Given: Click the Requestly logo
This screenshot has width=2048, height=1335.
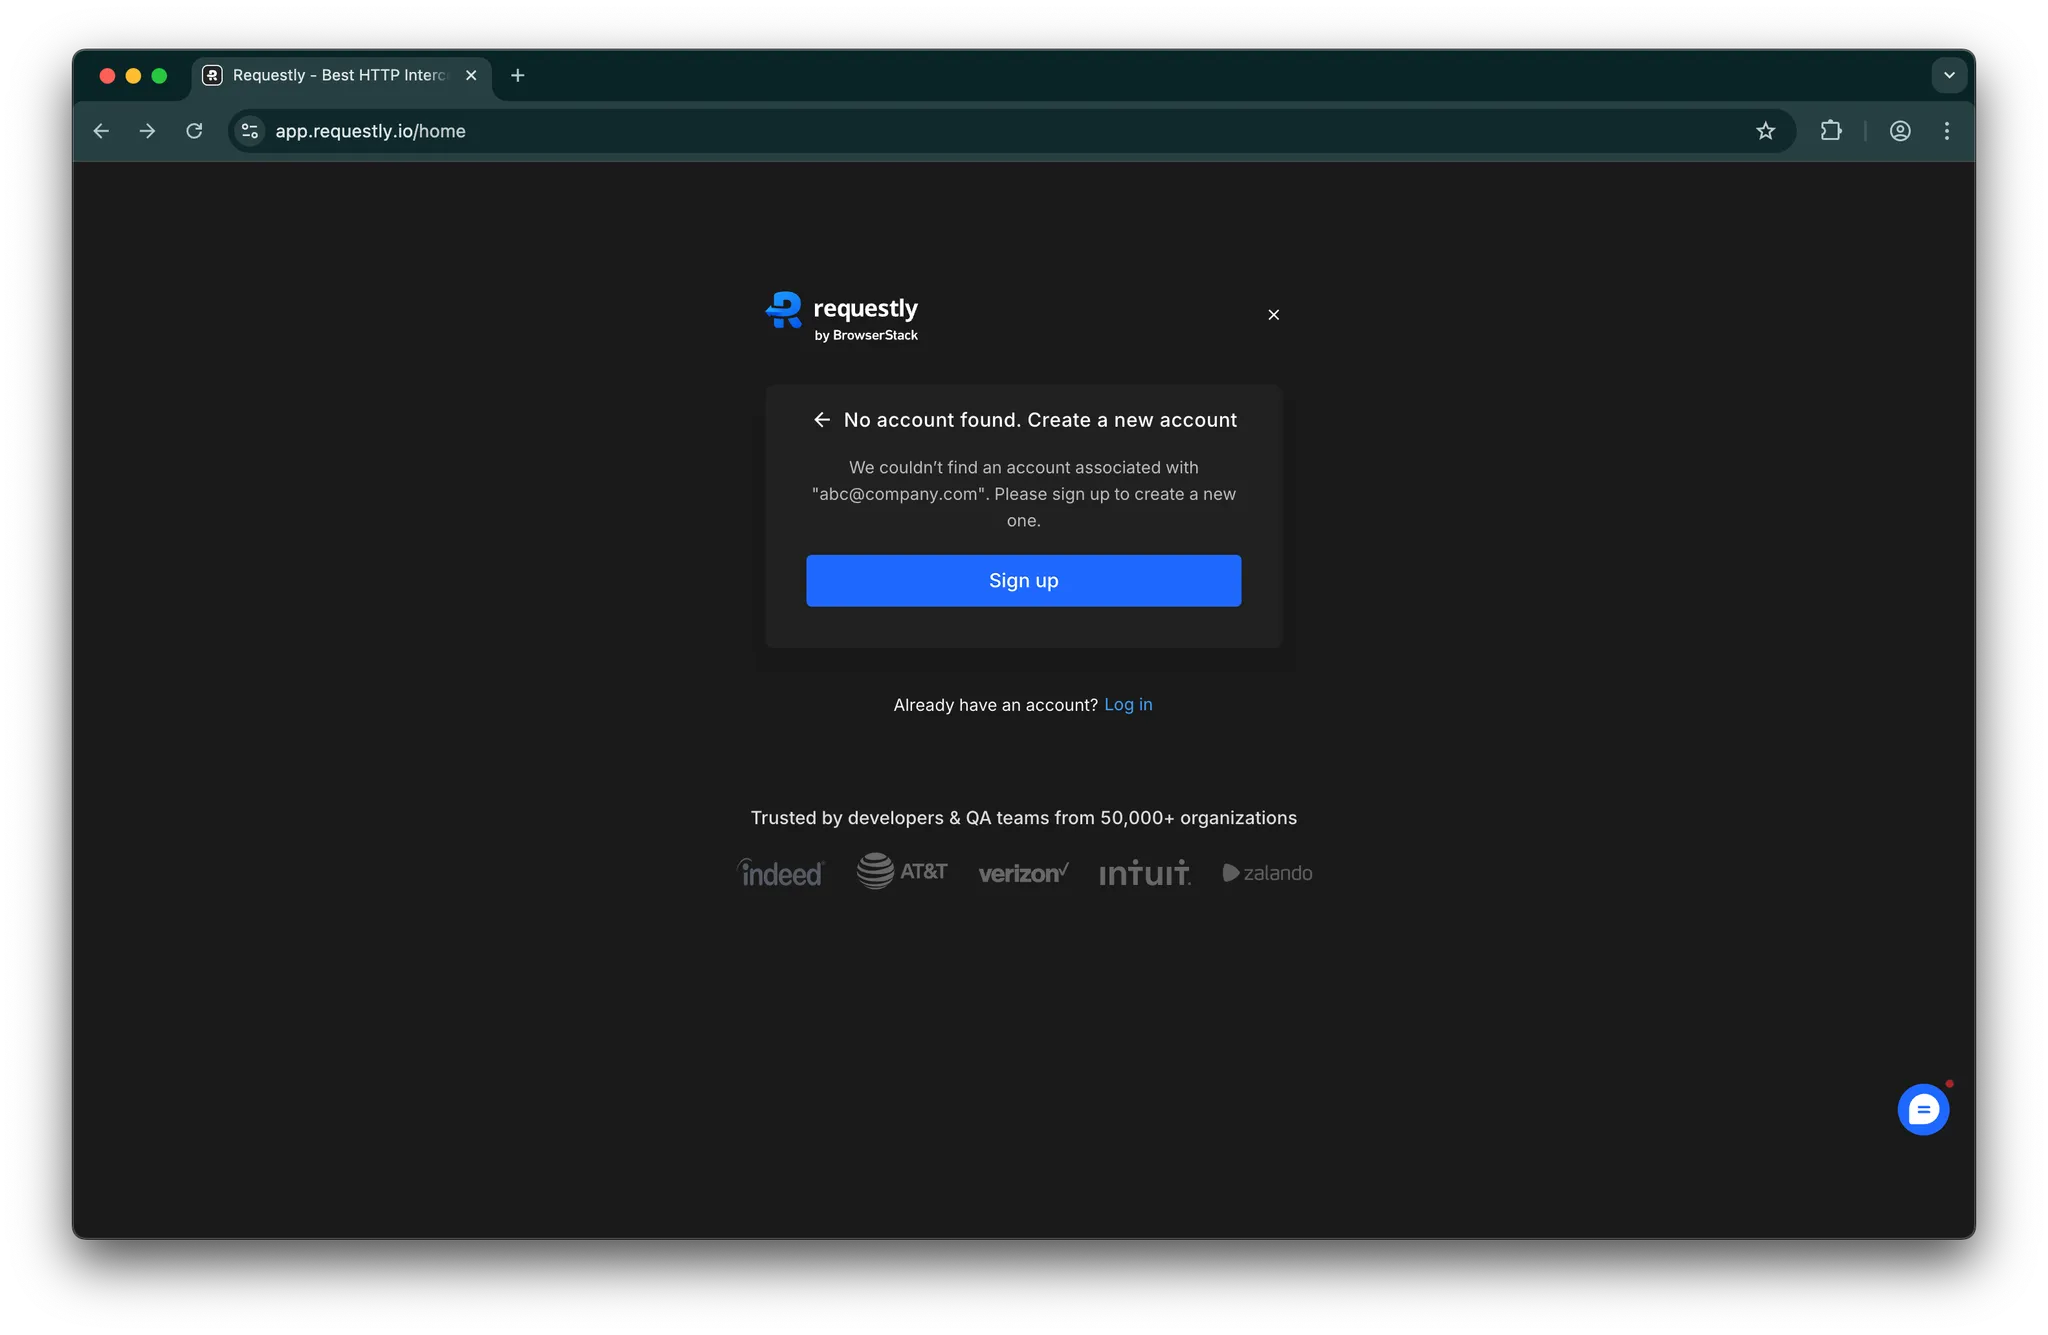Looking at the screenshot, I should pos(841,317).
